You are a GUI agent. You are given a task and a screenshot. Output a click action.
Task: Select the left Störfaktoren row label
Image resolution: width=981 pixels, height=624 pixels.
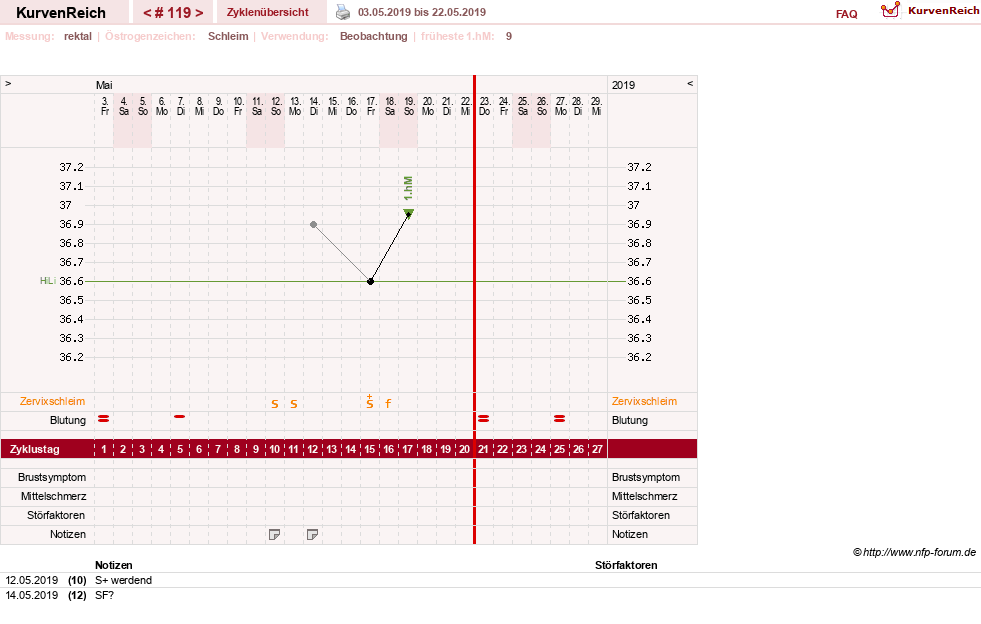56,515
